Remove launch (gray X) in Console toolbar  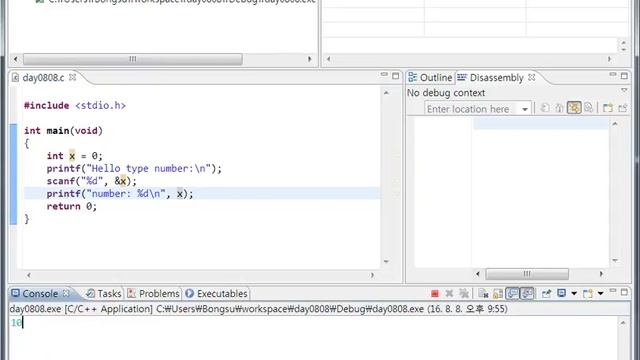point(449,293)
